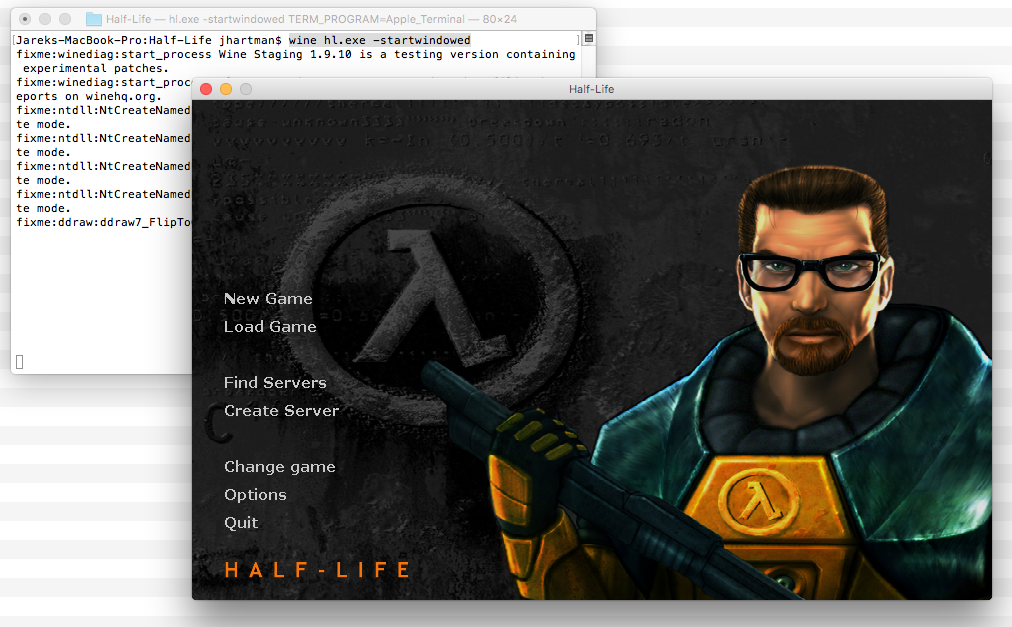Select Find Servers in the main menu
The width and height of the screenshot is (1012, 627).
(275, 383)
